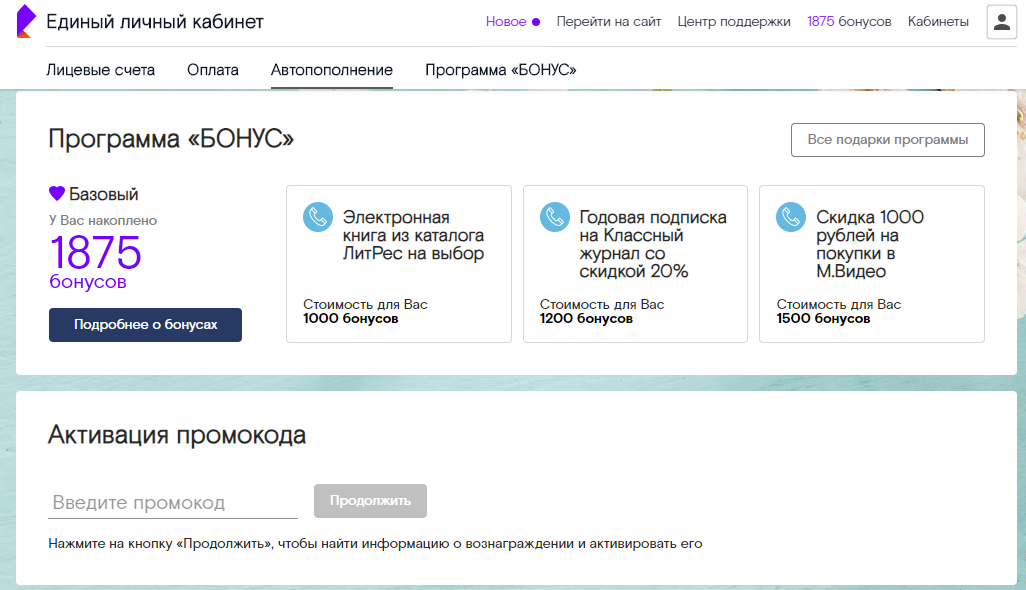Open the Кабинеты menu

938,22
